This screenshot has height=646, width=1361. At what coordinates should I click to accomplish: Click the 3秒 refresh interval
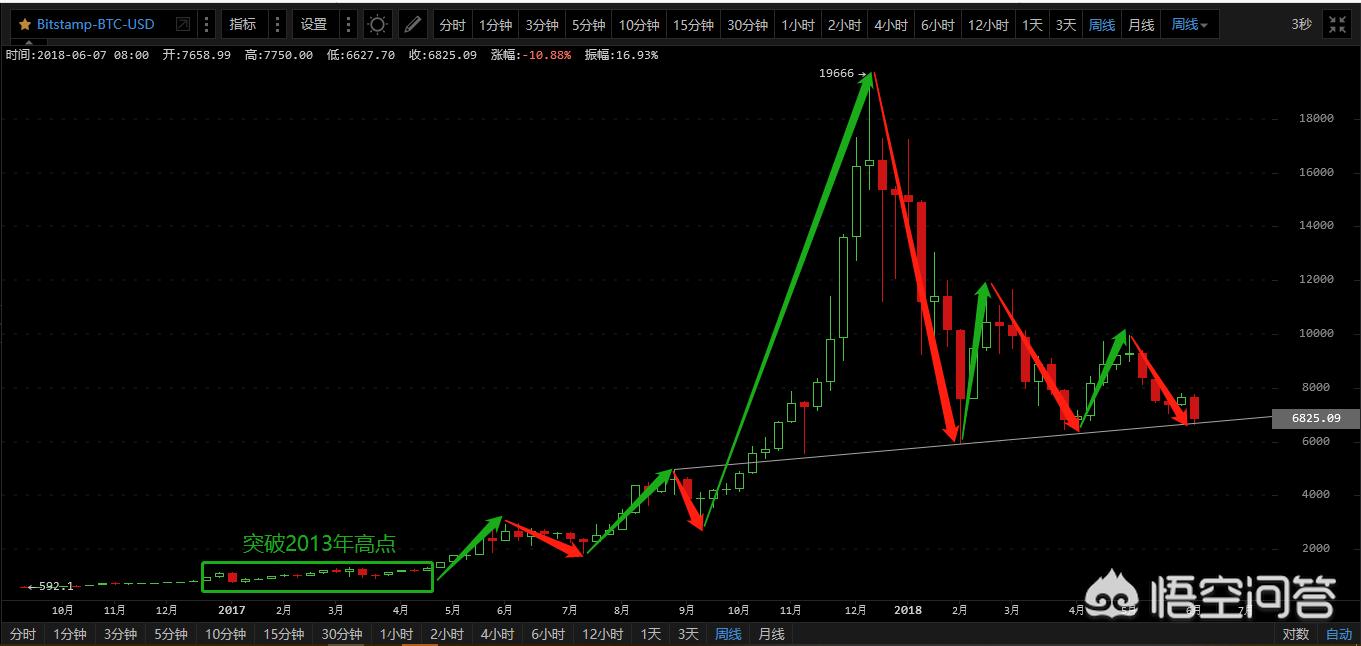point(1300,24)
